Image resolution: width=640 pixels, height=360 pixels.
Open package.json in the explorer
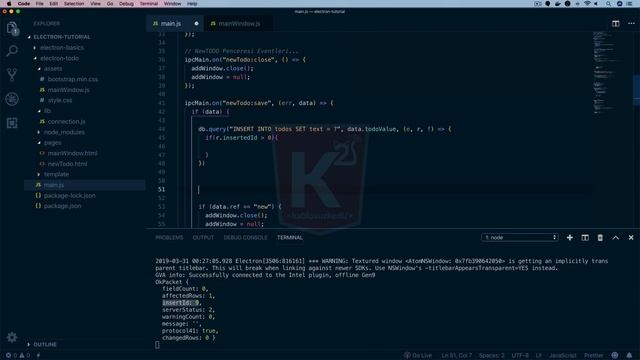point(62,206)
